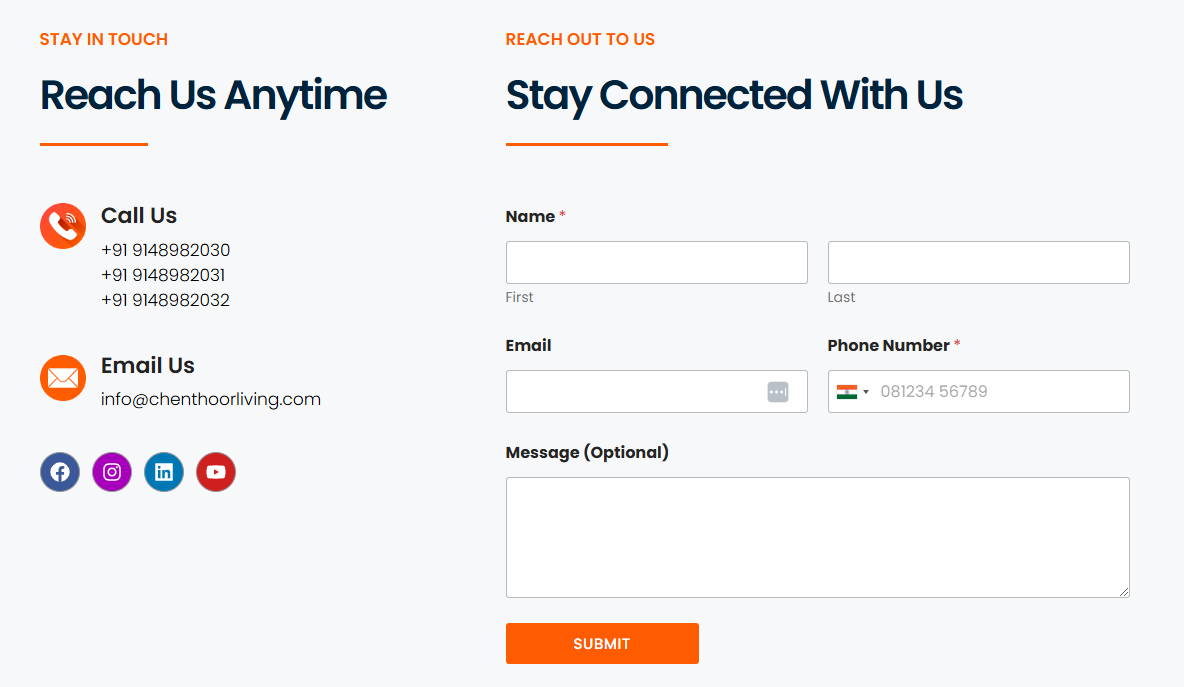Click the orange phone call icon

[63, 226]
